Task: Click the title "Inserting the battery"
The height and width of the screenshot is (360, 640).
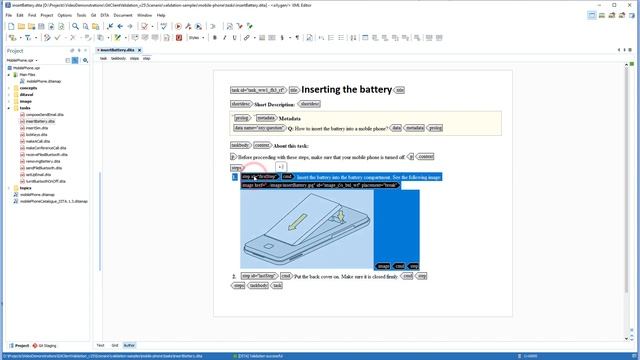Action: [x=347, y=89]
